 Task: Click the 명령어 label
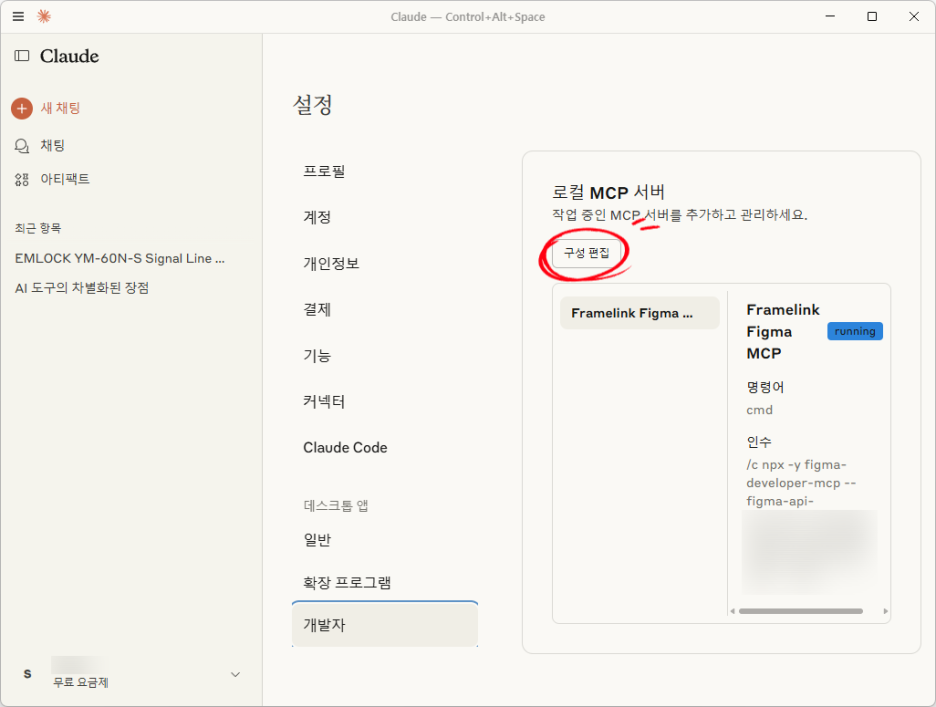tap(765, 387)
